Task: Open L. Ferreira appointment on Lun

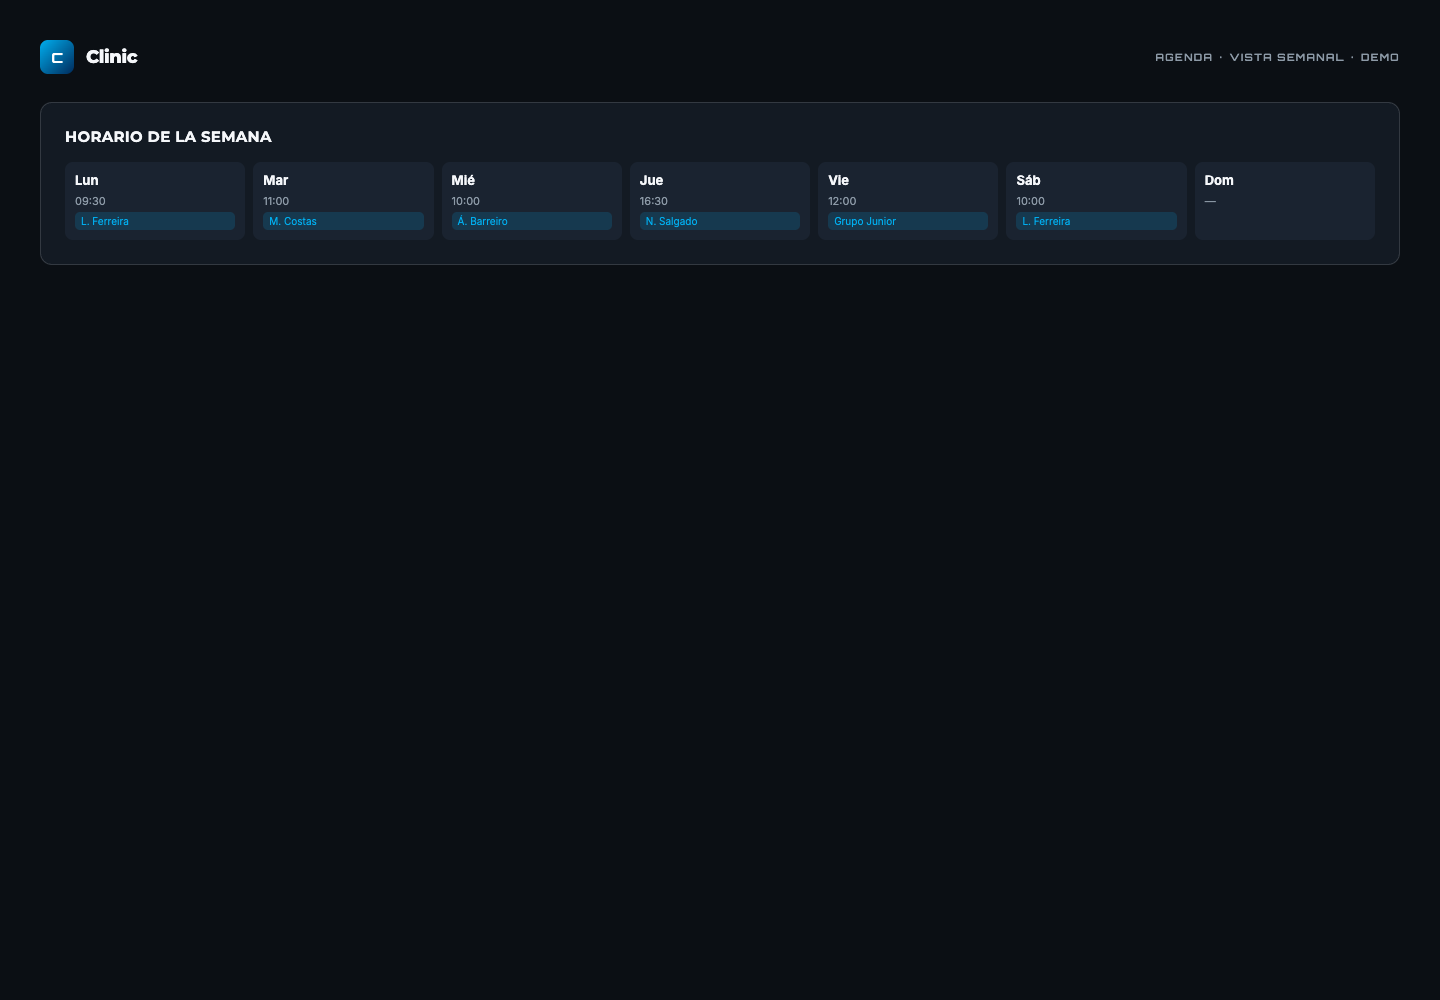Action: (155, 221)
